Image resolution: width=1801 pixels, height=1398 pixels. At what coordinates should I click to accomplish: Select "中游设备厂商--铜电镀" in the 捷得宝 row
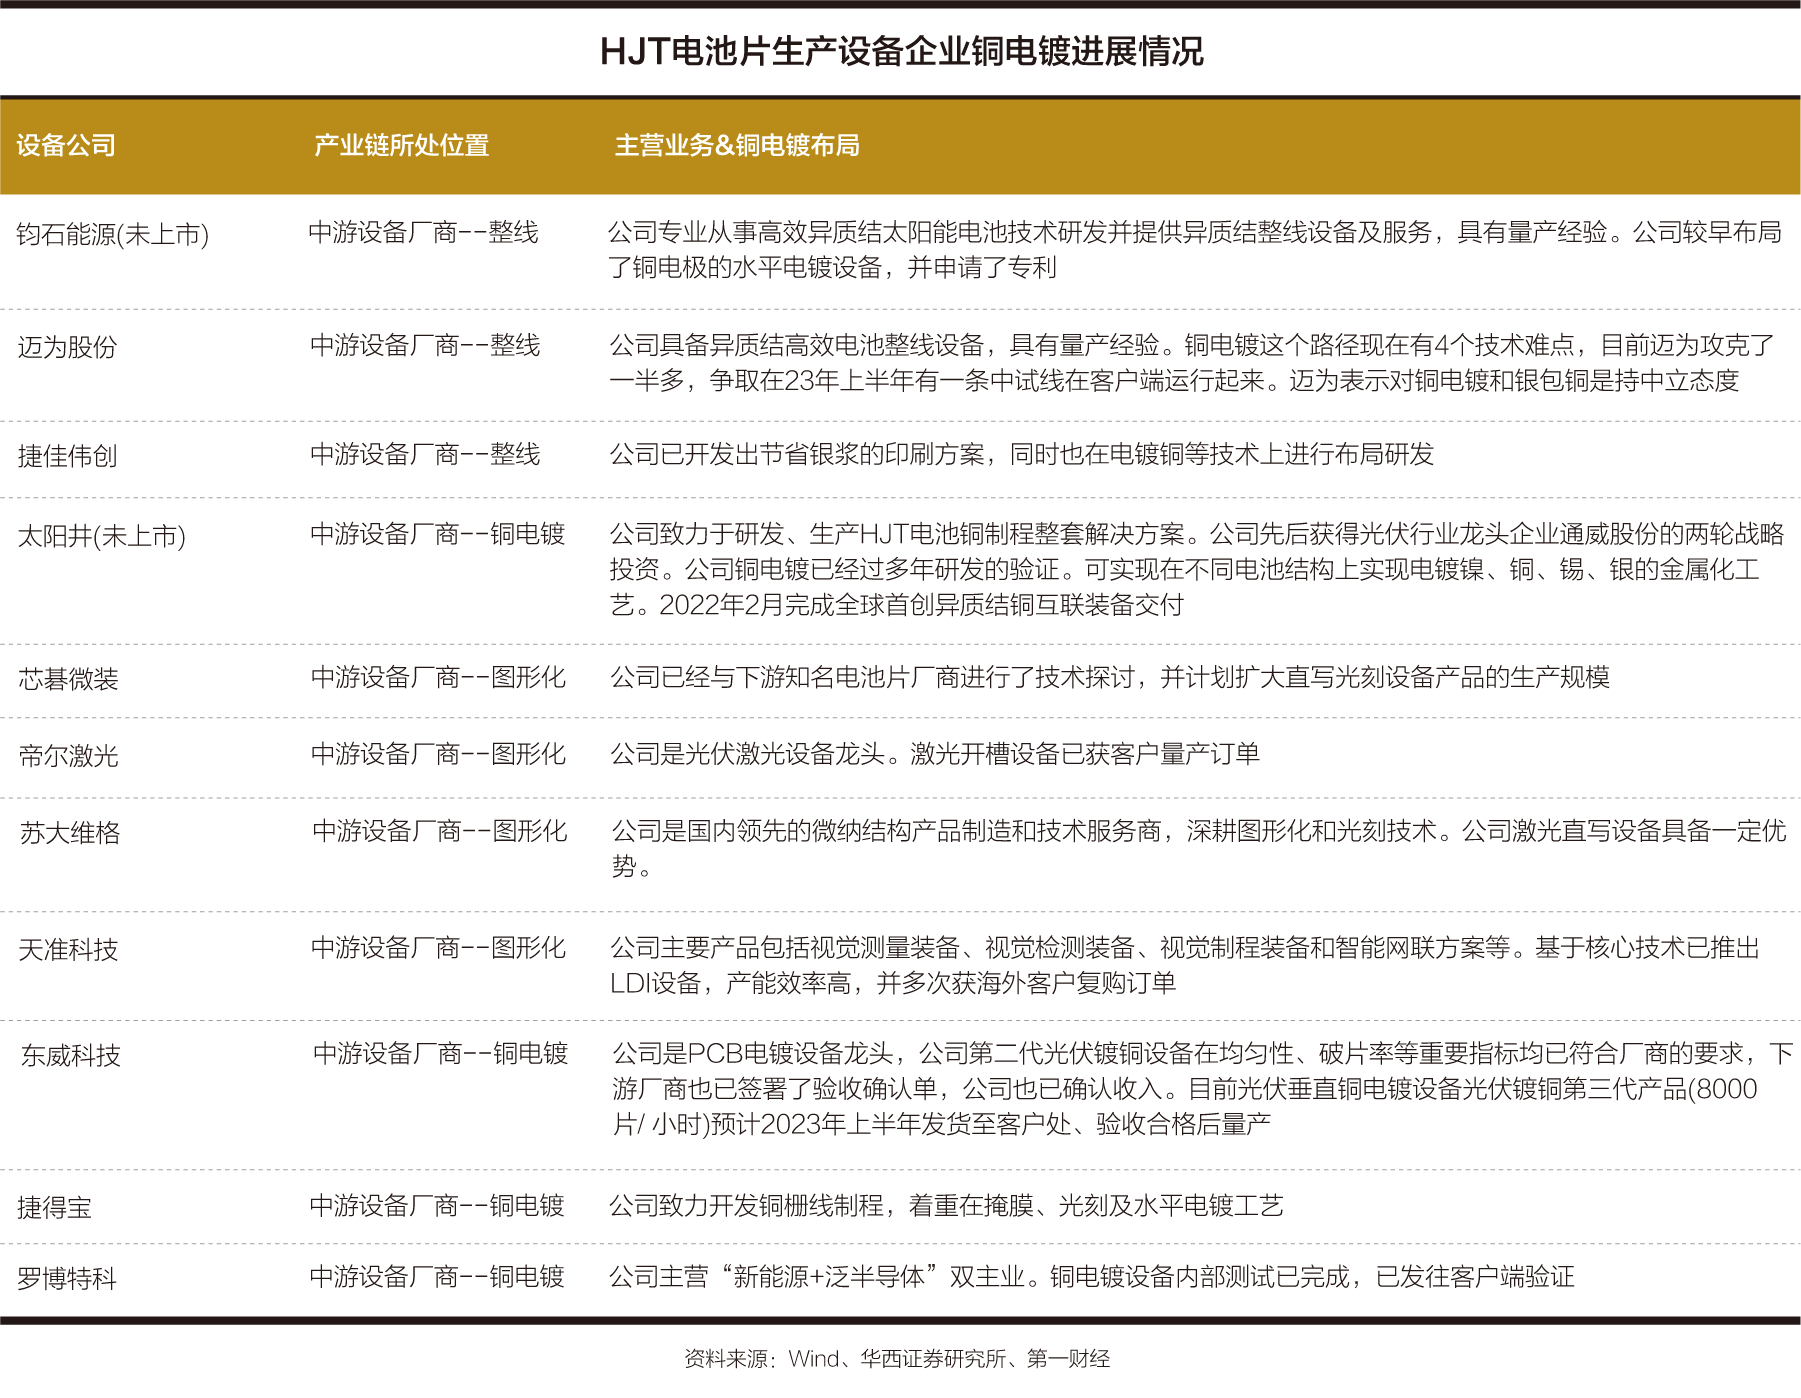437,1206
